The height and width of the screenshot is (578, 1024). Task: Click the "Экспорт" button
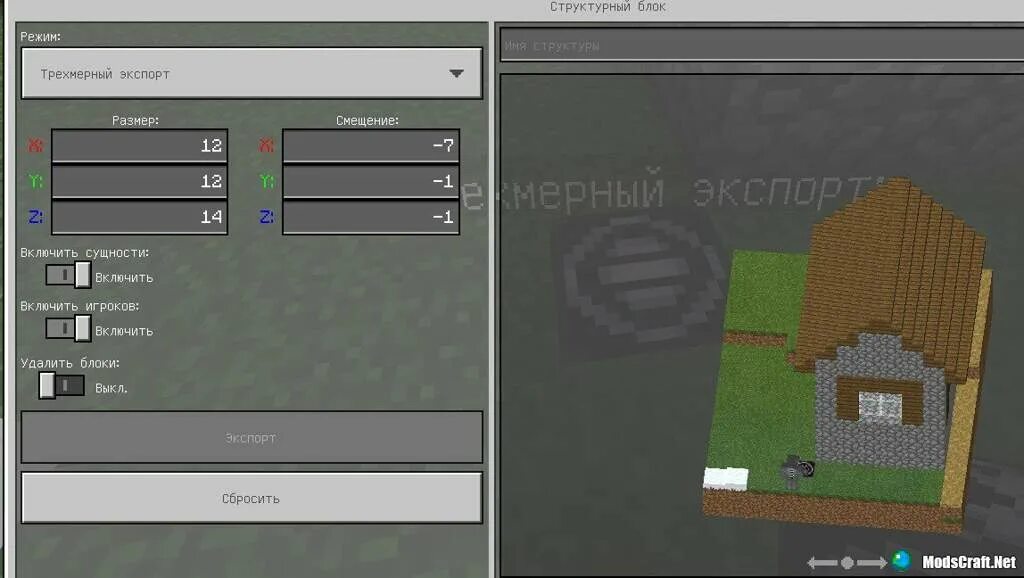tap(251, 438)
